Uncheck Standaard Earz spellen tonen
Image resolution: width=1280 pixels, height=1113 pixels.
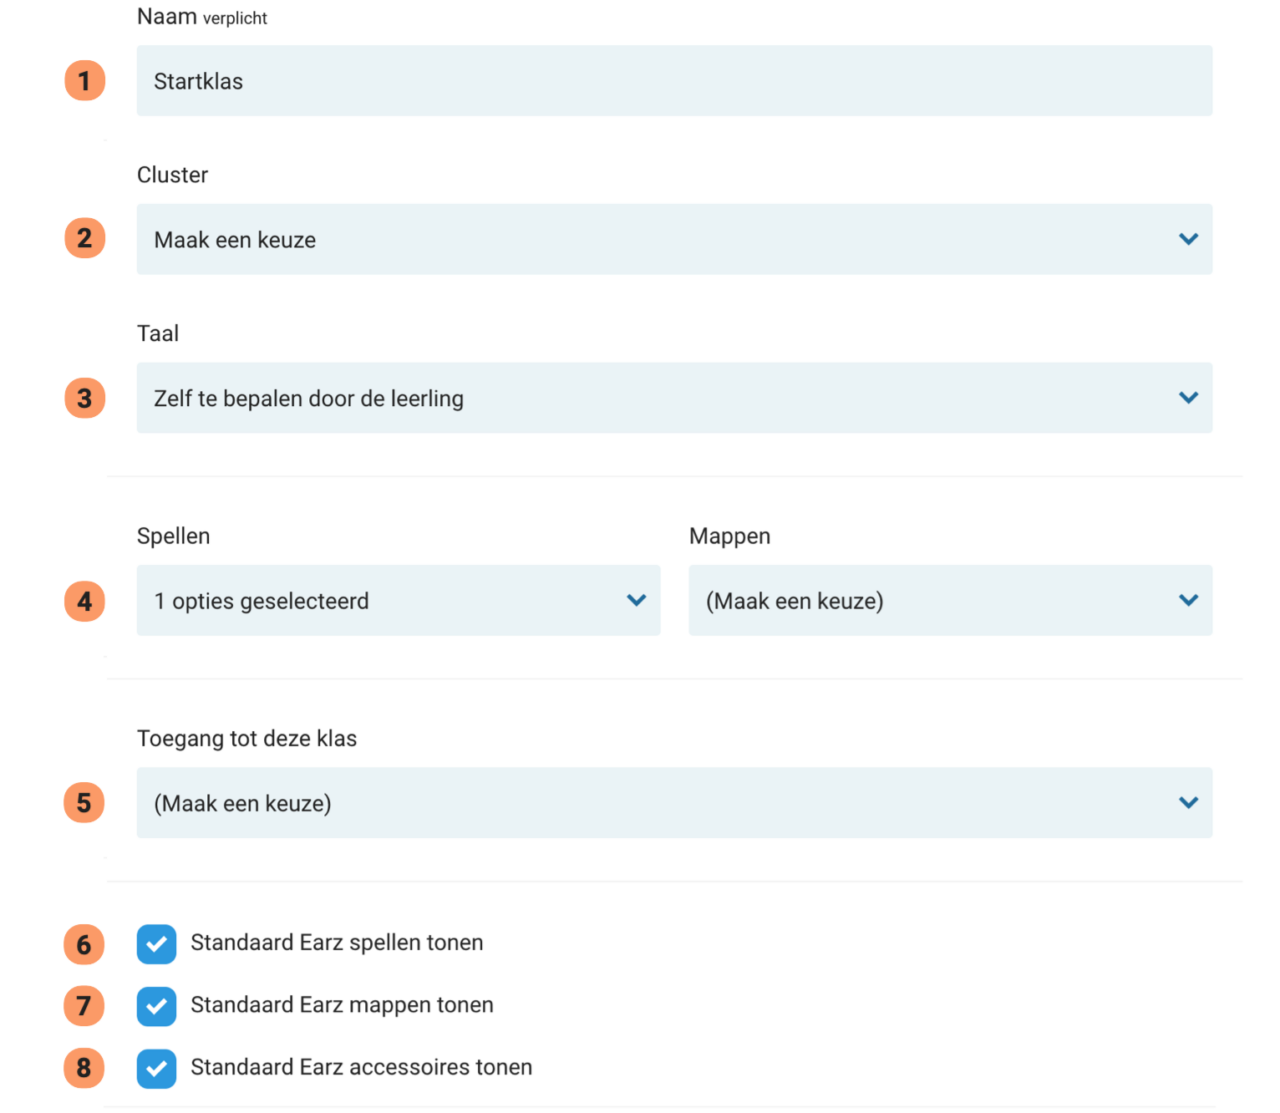[157, 944]
